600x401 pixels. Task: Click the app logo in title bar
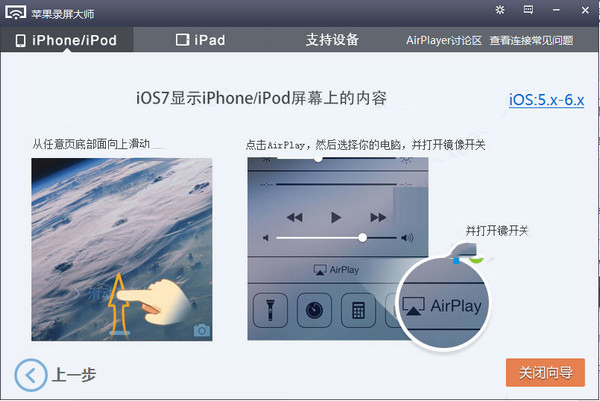click(x=15, y=12)
